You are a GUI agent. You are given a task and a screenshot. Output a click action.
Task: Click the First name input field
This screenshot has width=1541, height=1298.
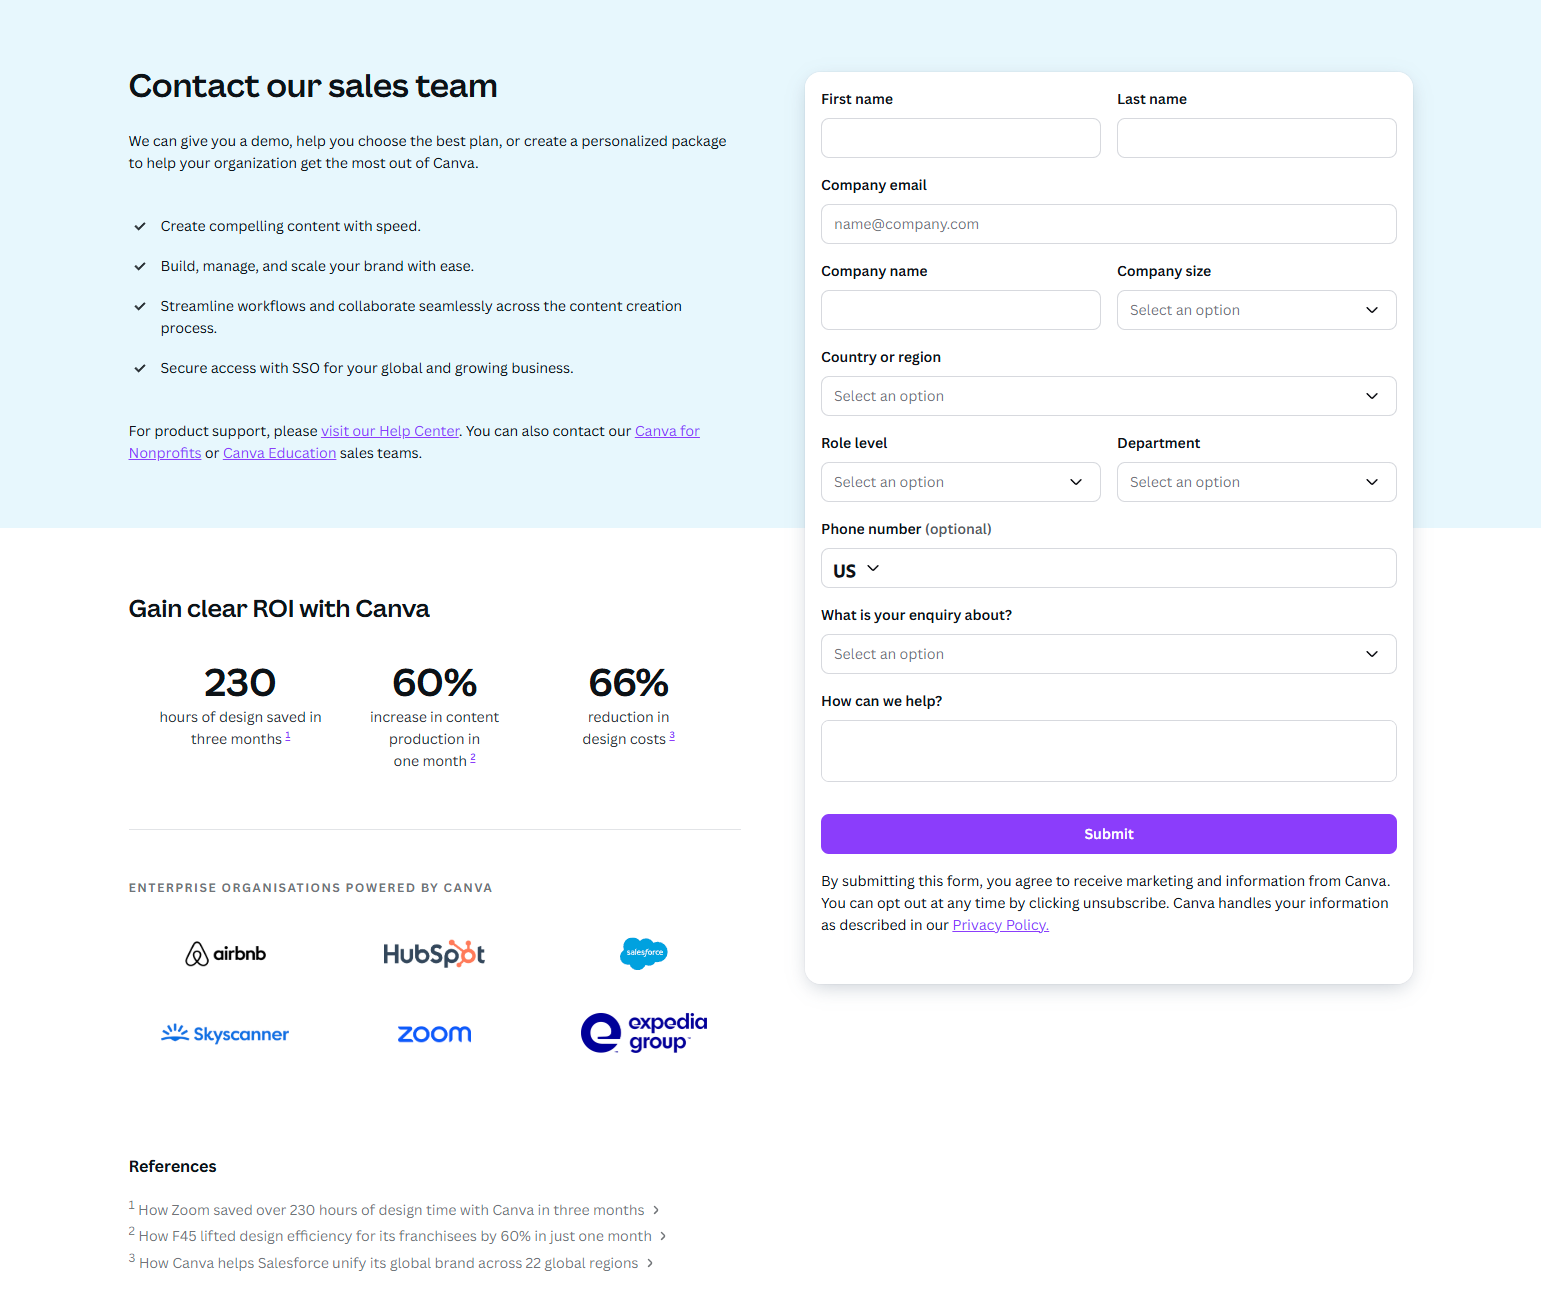pyautogui.click(x=959, y=138)
